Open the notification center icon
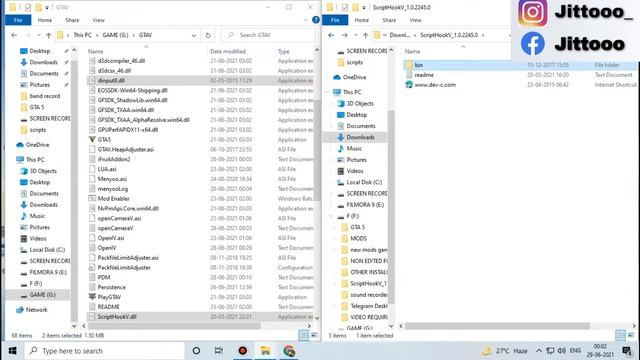The image size is (640, 360). coord(627,351)
